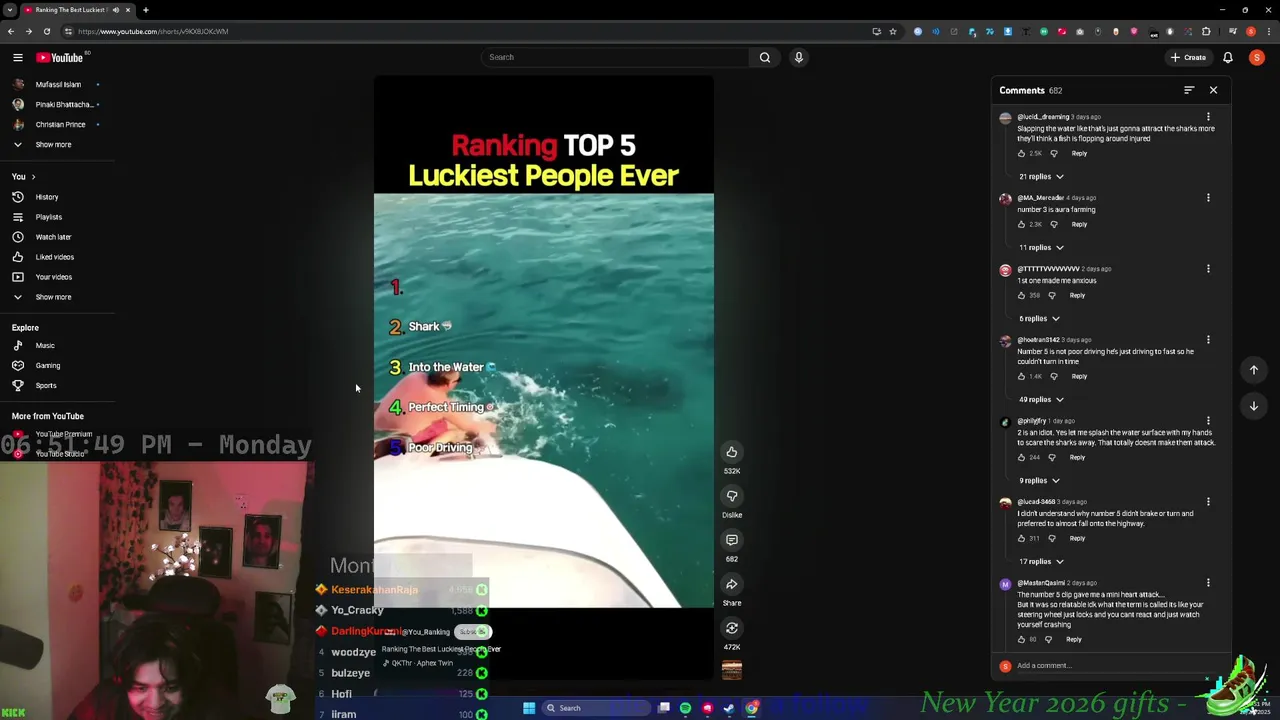Mute the YouTube tab via its audio icon
Image resolution: width=1280 pixels, height=720 pixels.
(x=116, y=10)
